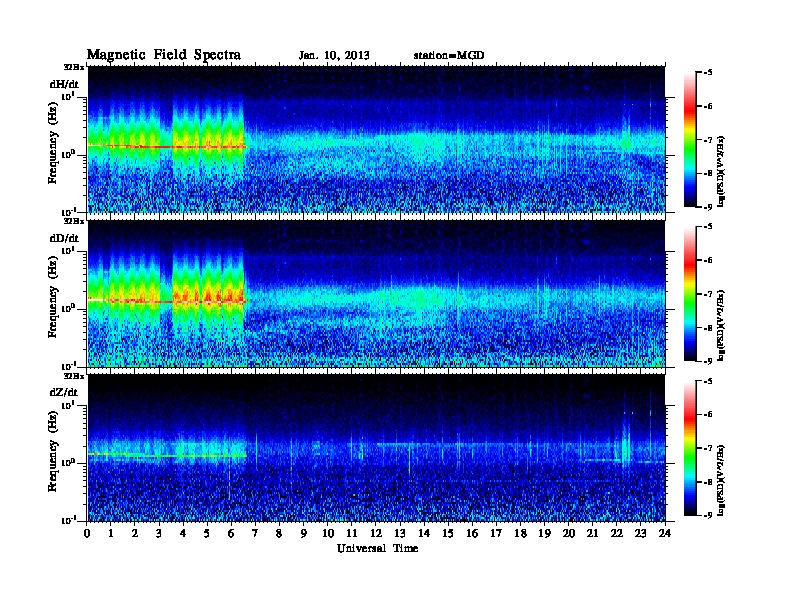The image size is (792, 612).
Task: Click hour tick label 0 on time axis
Action: coord(87,534)
